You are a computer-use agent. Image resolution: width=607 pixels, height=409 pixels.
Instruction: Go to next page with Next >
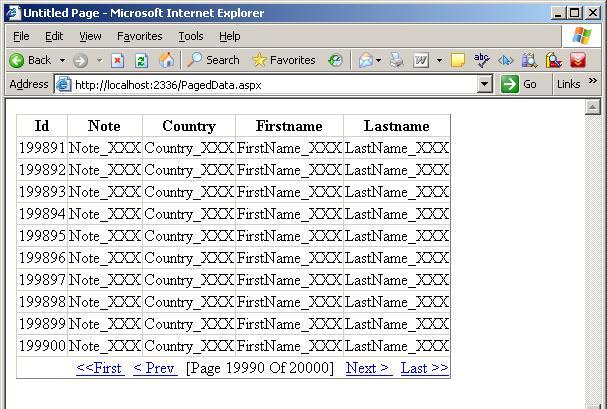[x=369, y=368]
